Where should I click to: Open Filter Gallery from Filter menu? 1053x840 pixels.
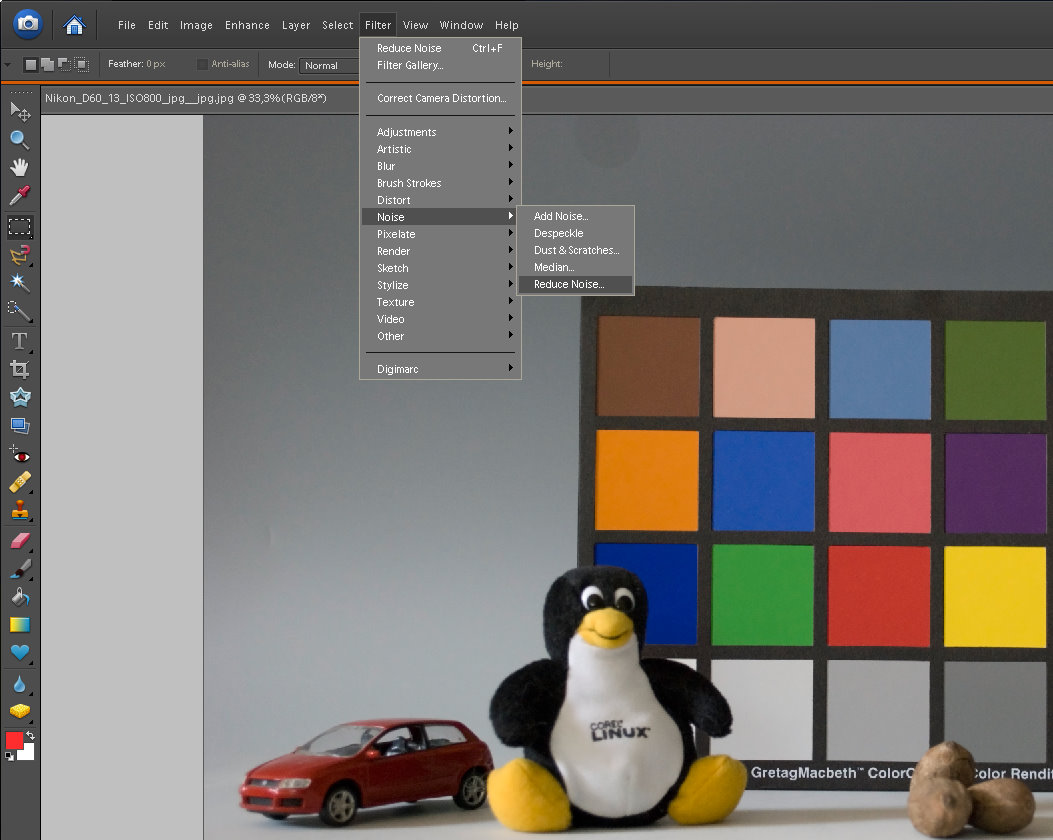click(x=410, y=65)
